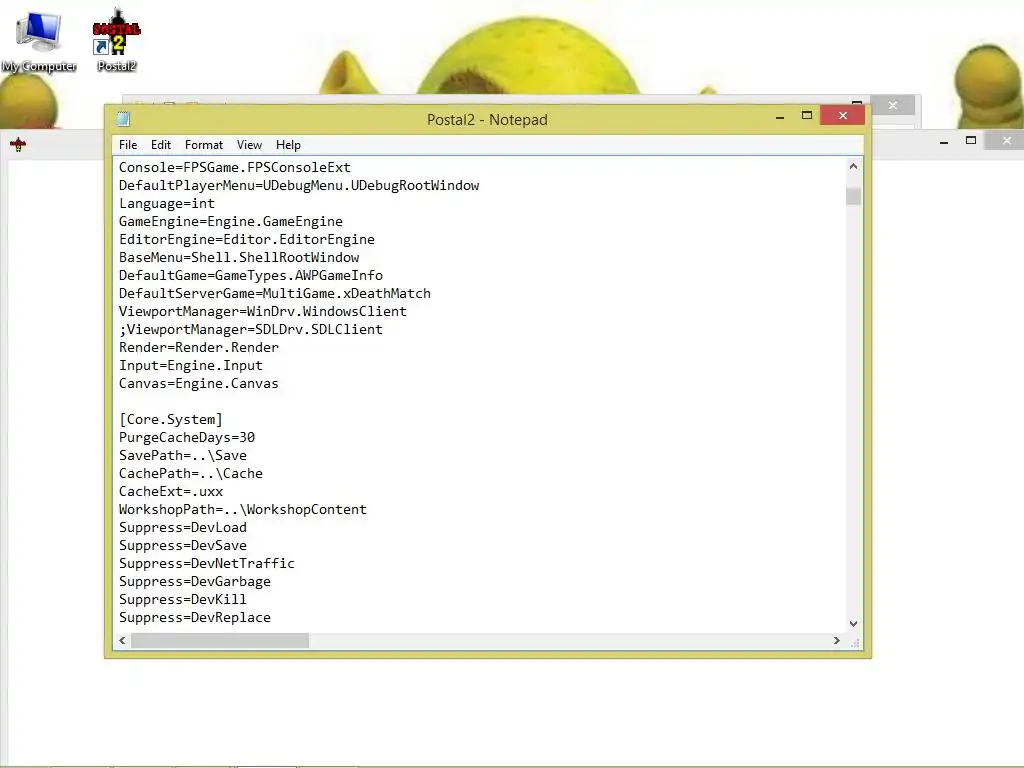Open the My Computer desktop icon
Viewport: 1024px width, 768px height.
tap(39, 42)
